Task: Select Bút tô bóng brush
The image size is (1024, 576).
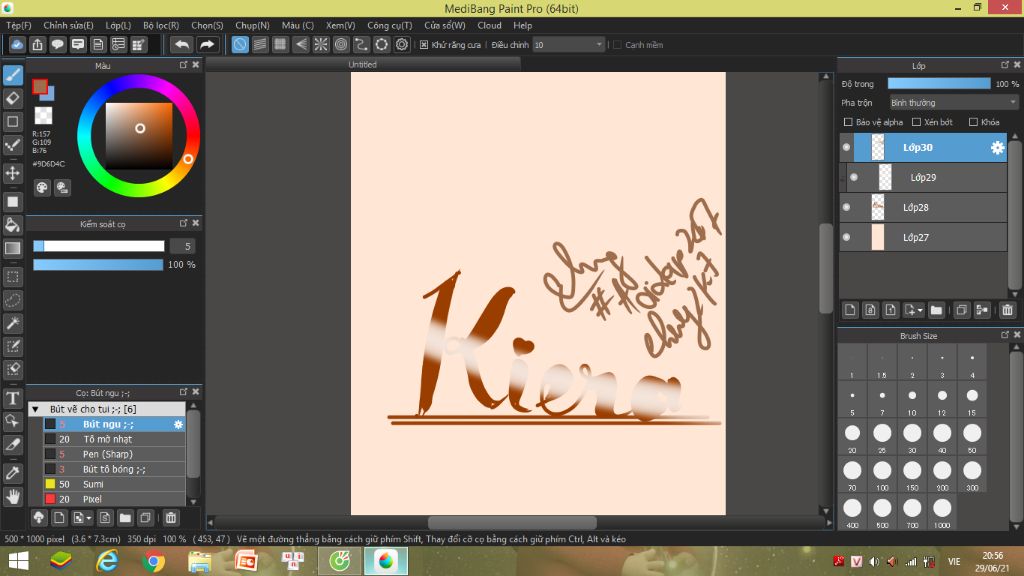Action: tap(114, 470)
